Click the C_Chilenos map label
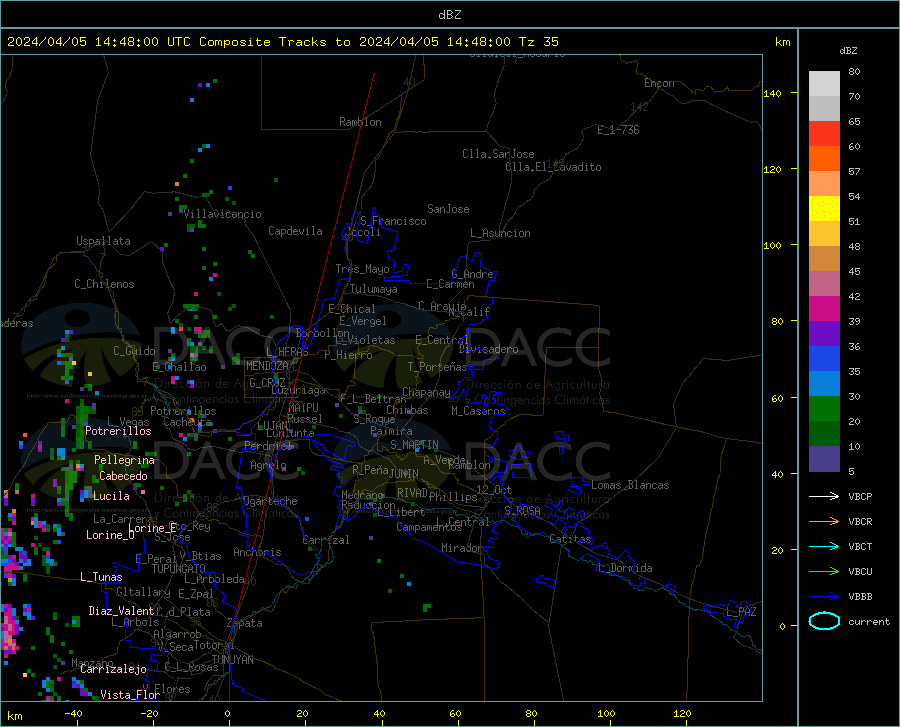 coord(104,284)
